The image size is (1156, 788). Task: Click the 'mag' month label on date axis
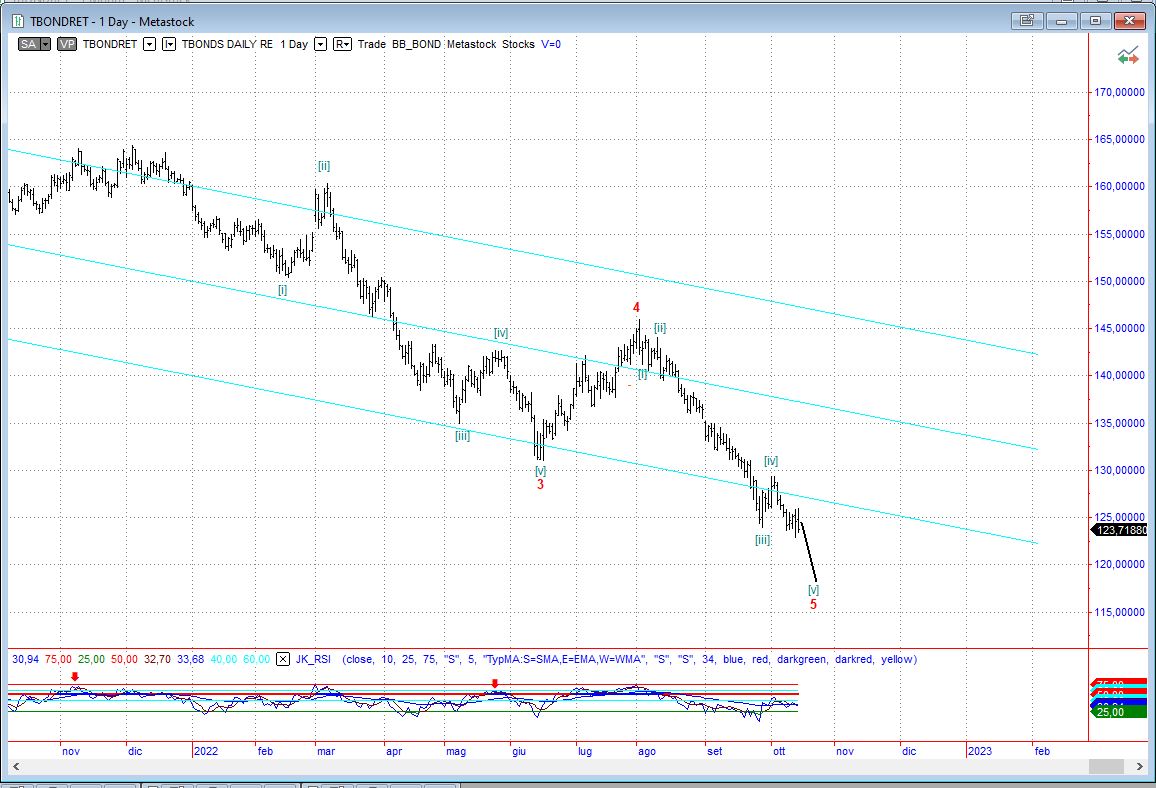click(456, 751)
